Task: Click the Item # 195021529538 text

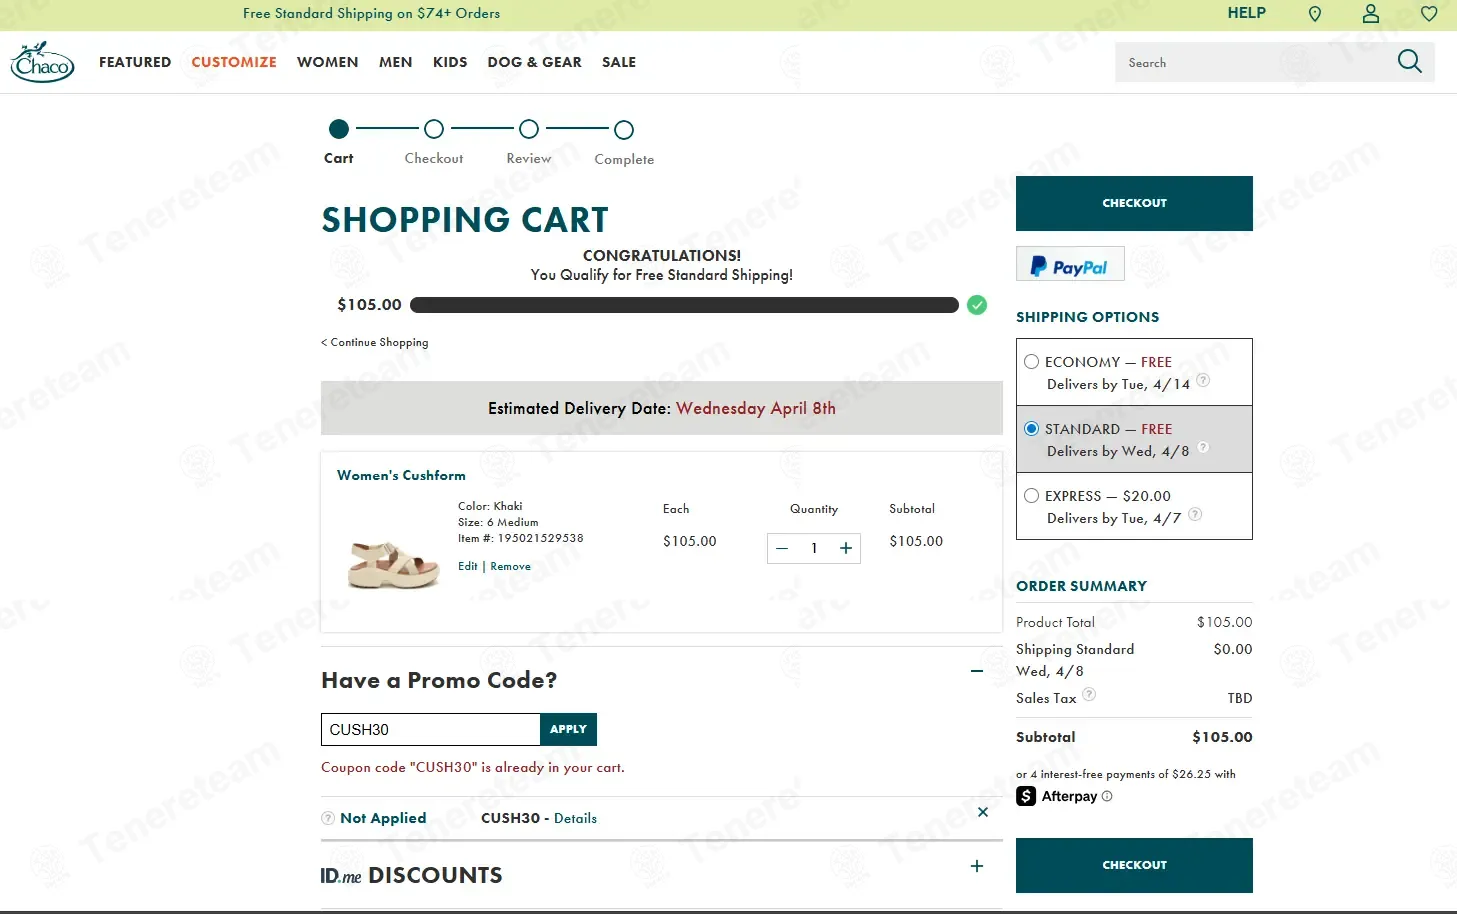Action: [x=520, y=538]
